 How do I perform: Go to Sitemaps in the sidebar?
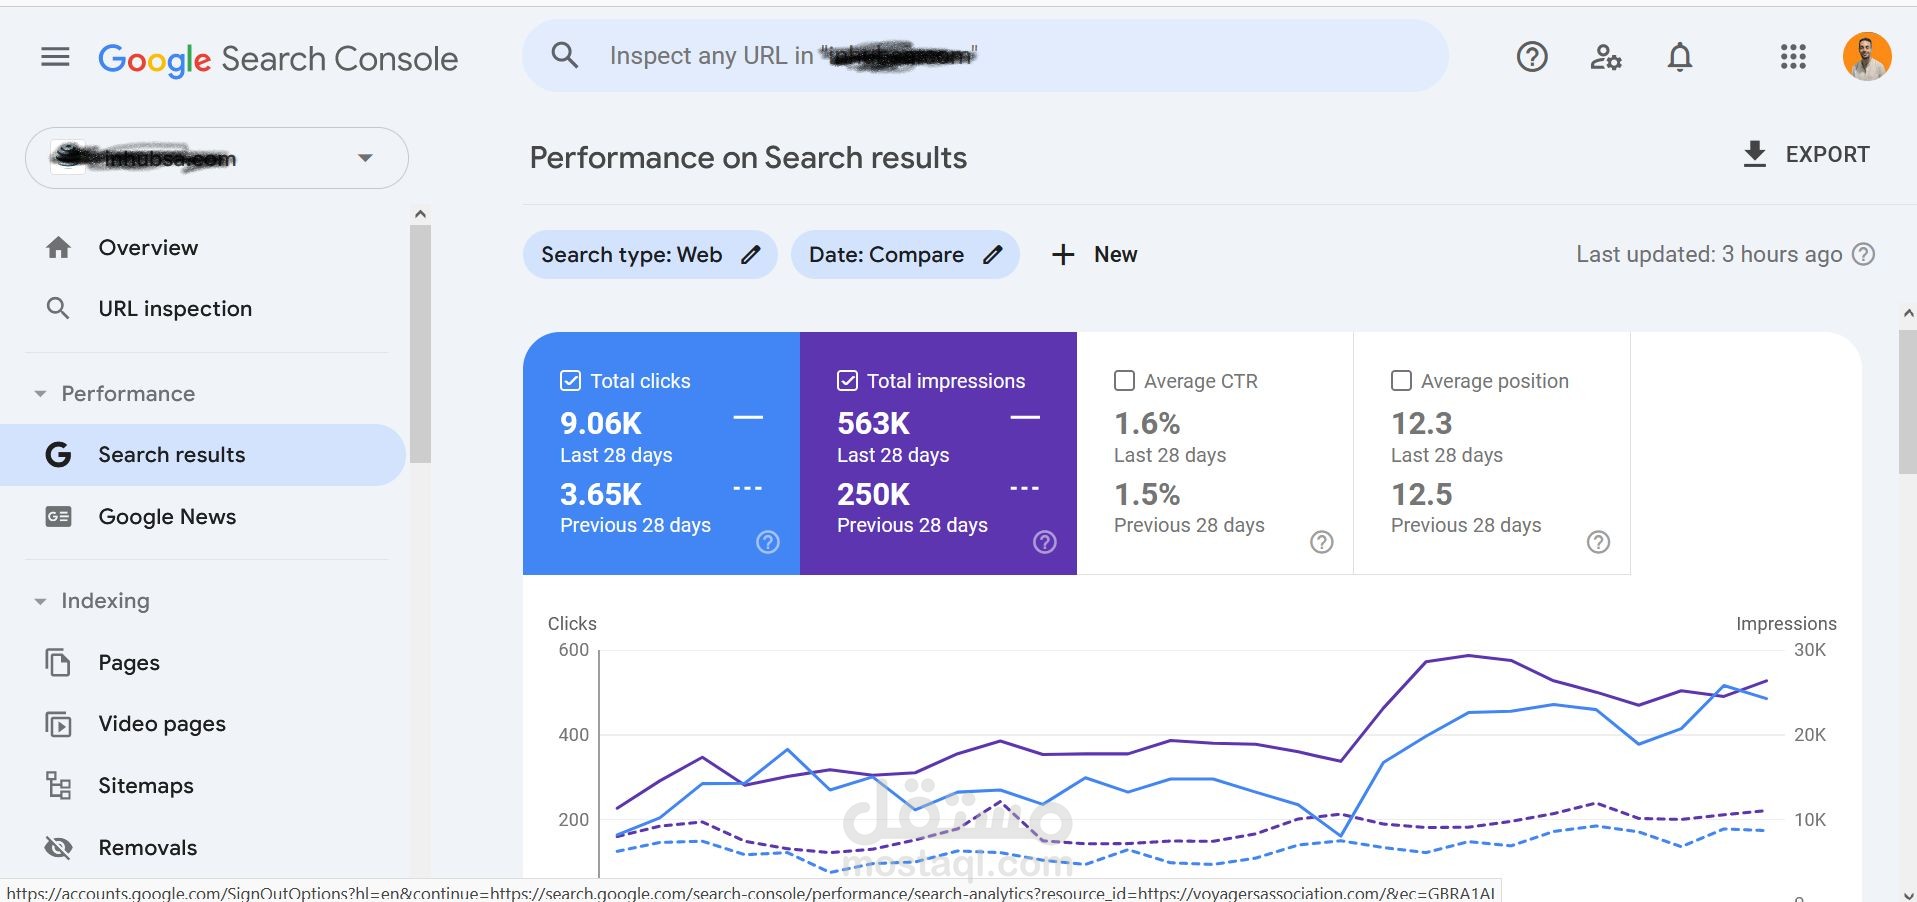click(146, 786)
